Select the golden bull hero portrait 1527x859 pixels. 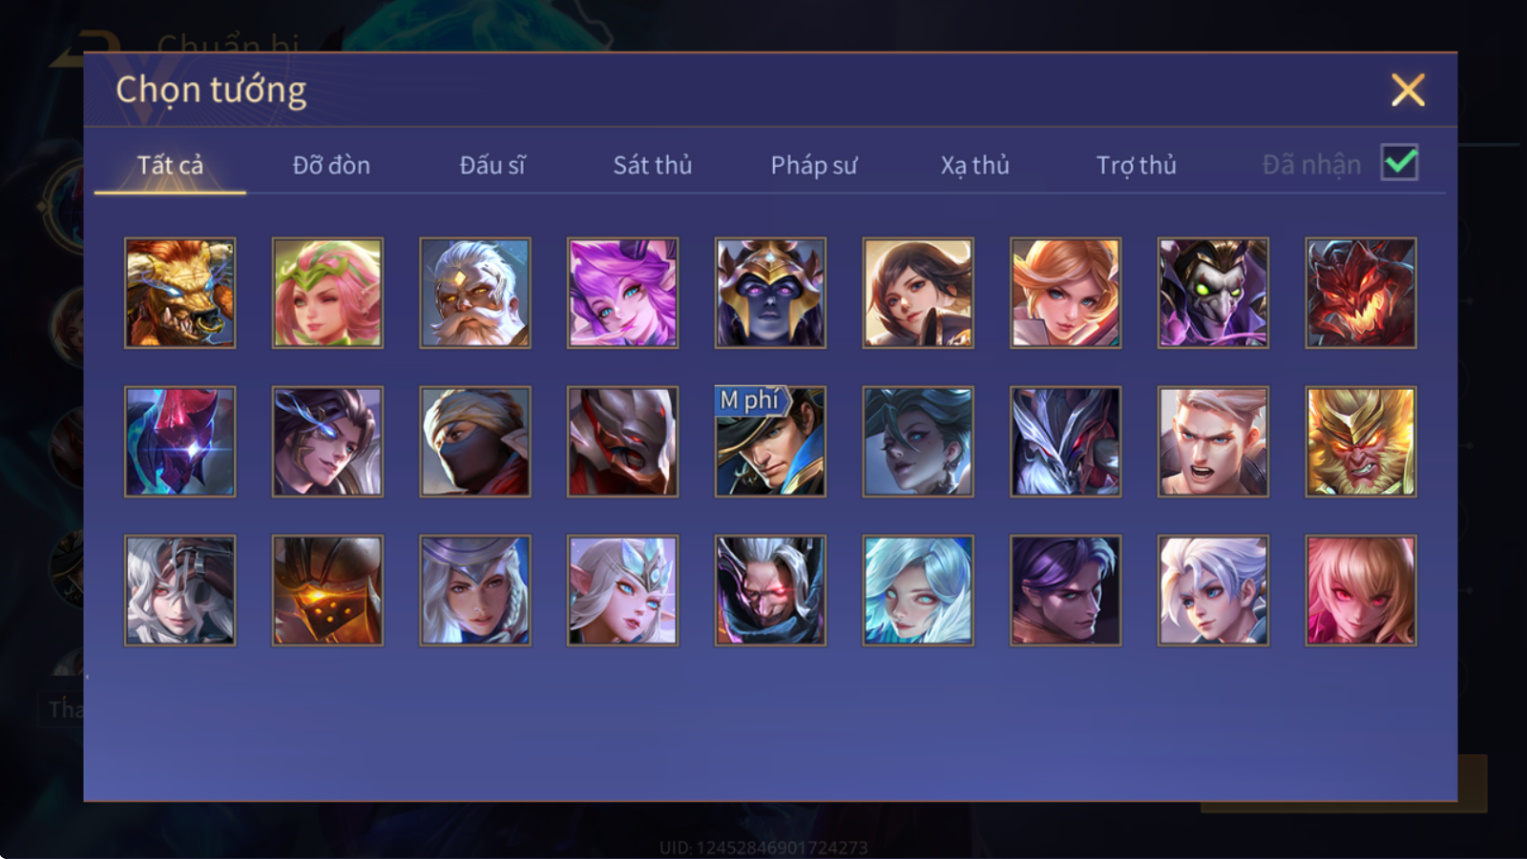point(180,293)
